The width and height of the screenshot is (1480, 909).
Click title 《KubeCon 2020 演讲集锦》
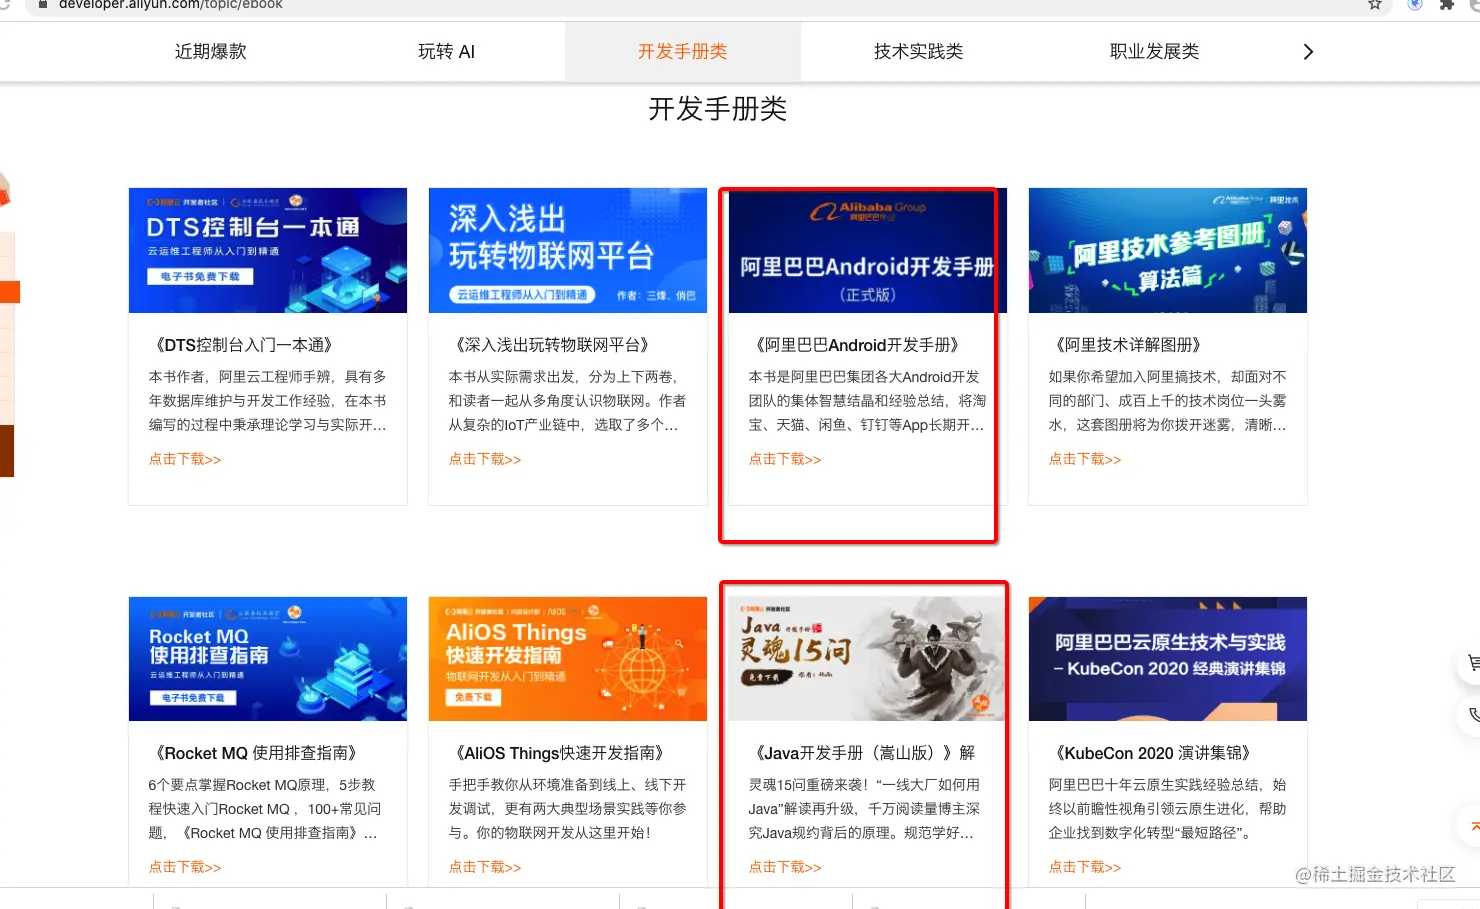click(1153, 753)
